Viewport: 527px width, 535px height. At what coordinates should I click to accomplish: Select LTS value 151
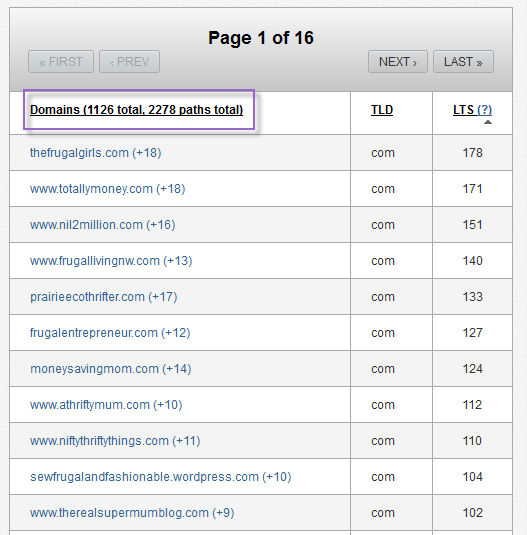coord(472,225)
